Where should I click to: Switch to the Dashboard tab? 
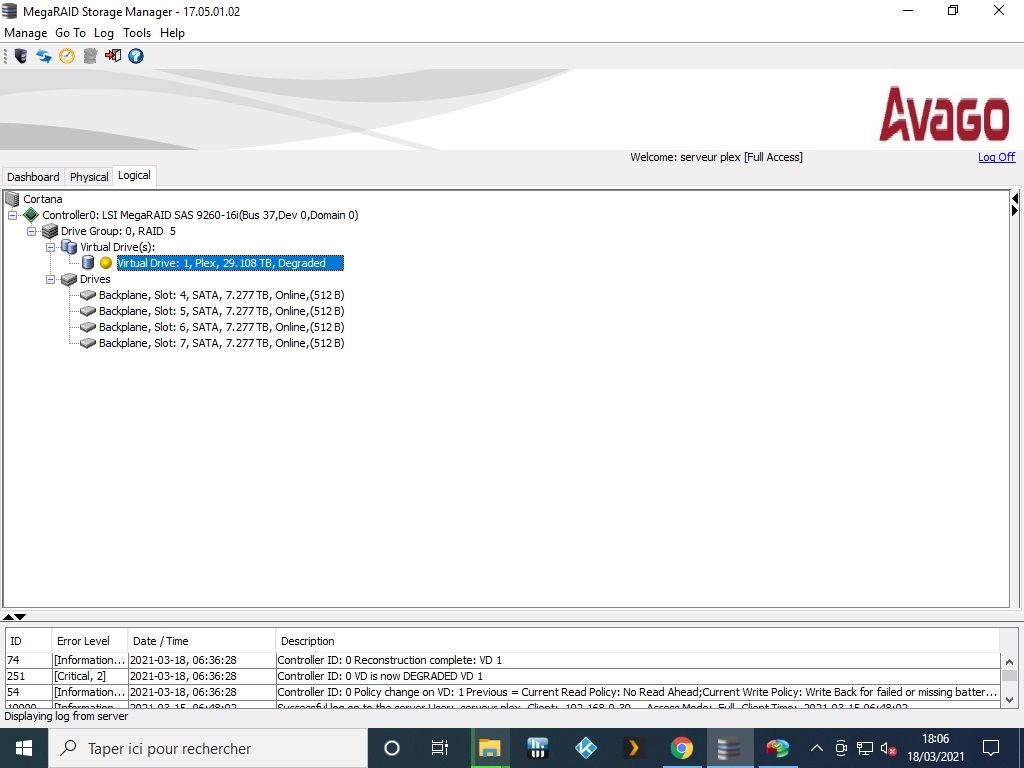click(33, 176)
